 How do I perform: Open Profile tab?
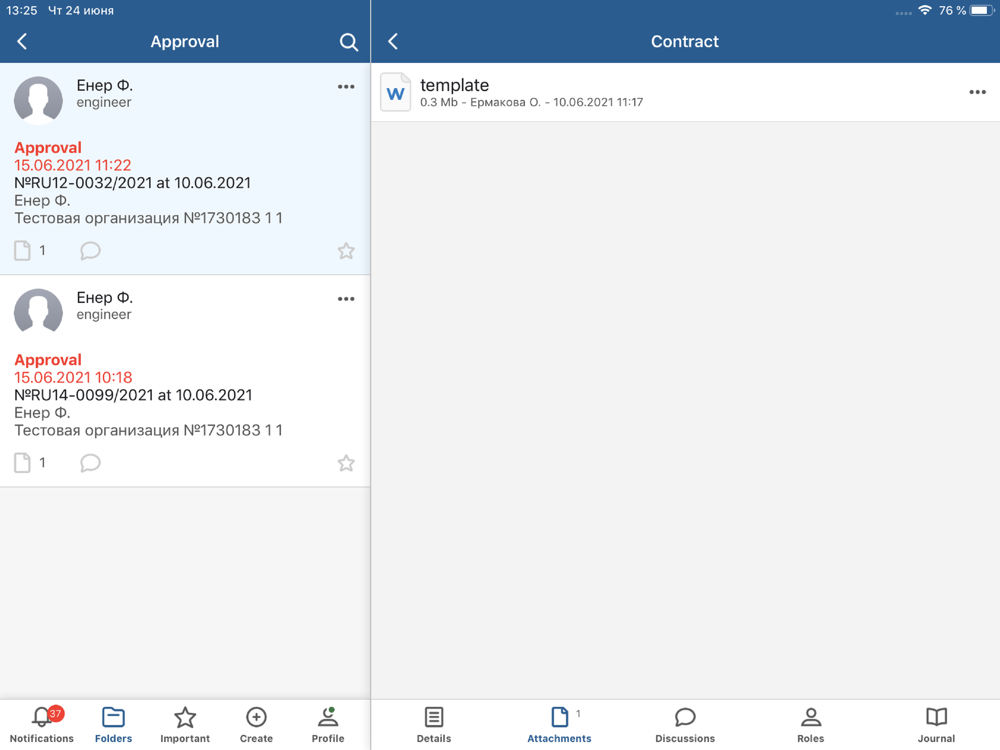coord(328,725)
